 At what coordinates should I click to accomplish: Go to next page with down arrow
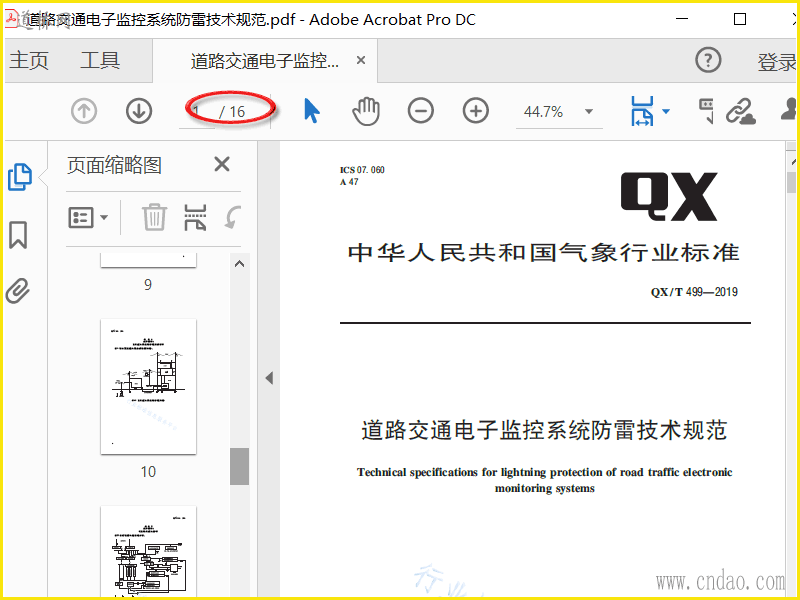pyautogui.click(x=139, y=111)
